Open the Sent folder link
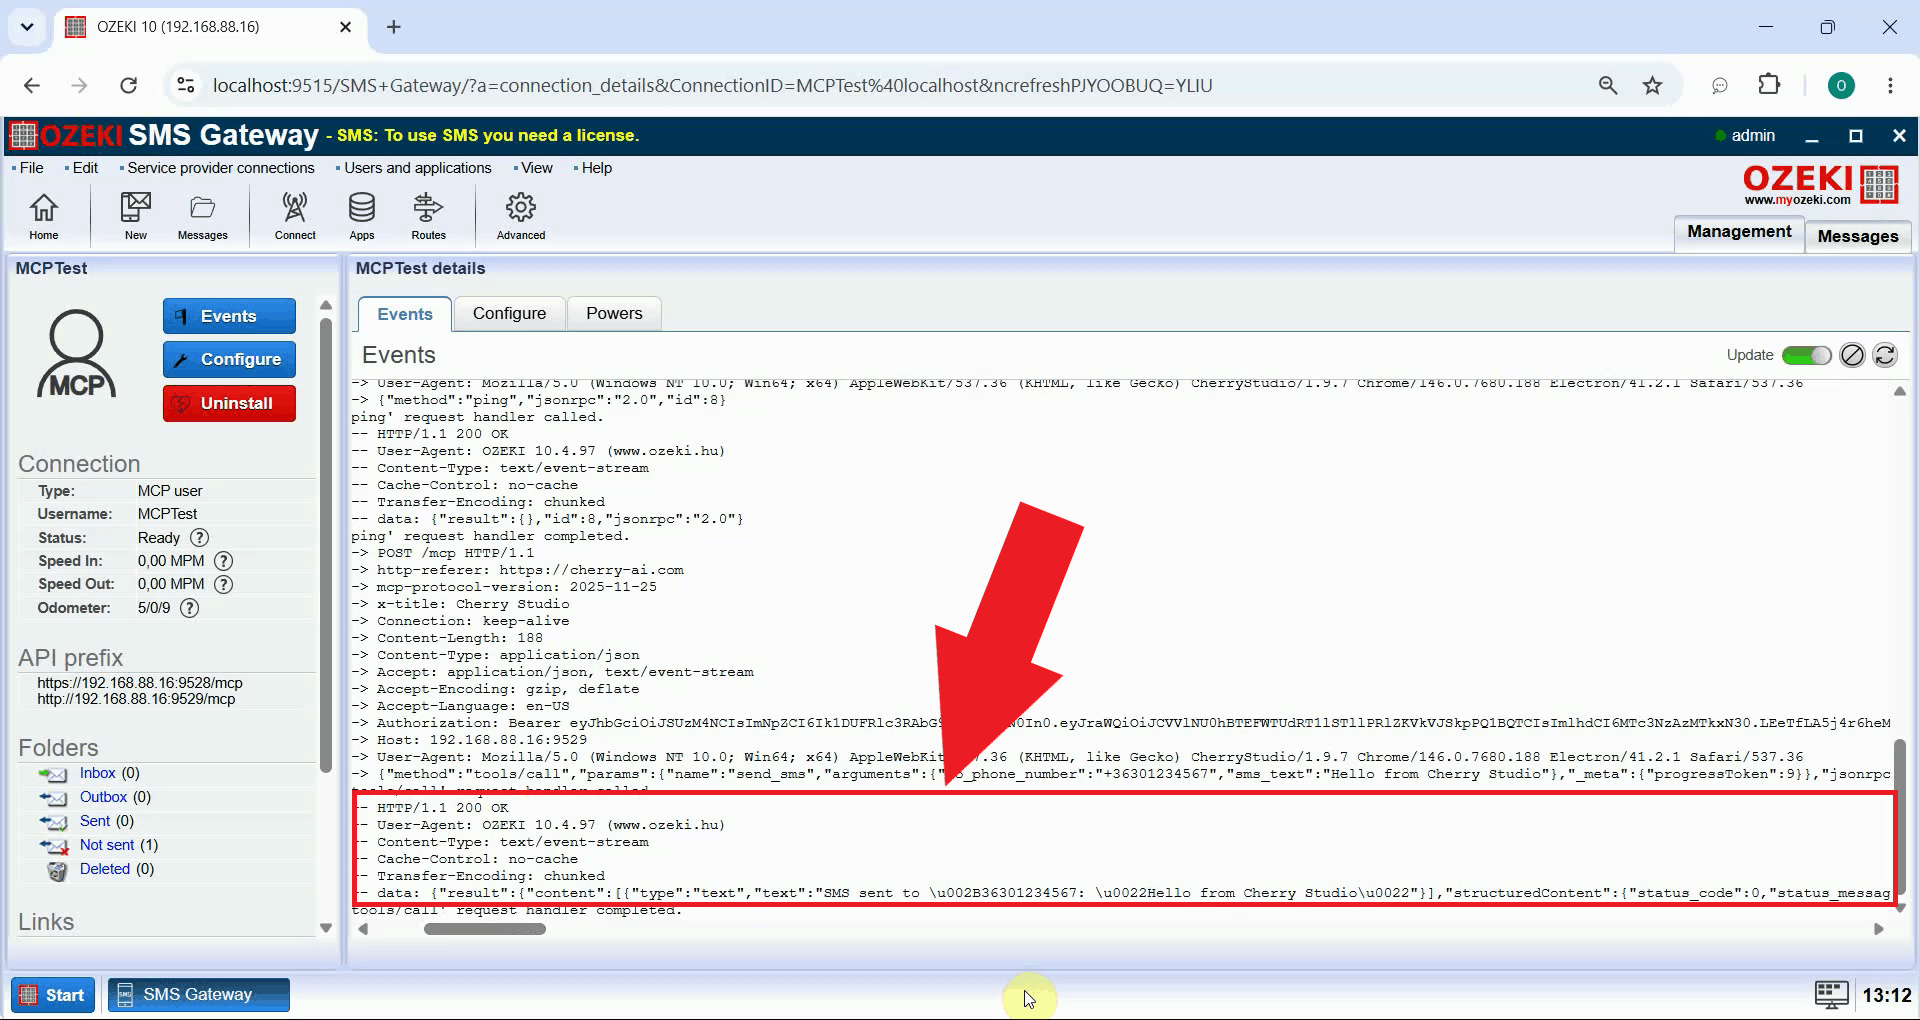The height and width of the screenshot is (1020, 1920). [95, 822]
